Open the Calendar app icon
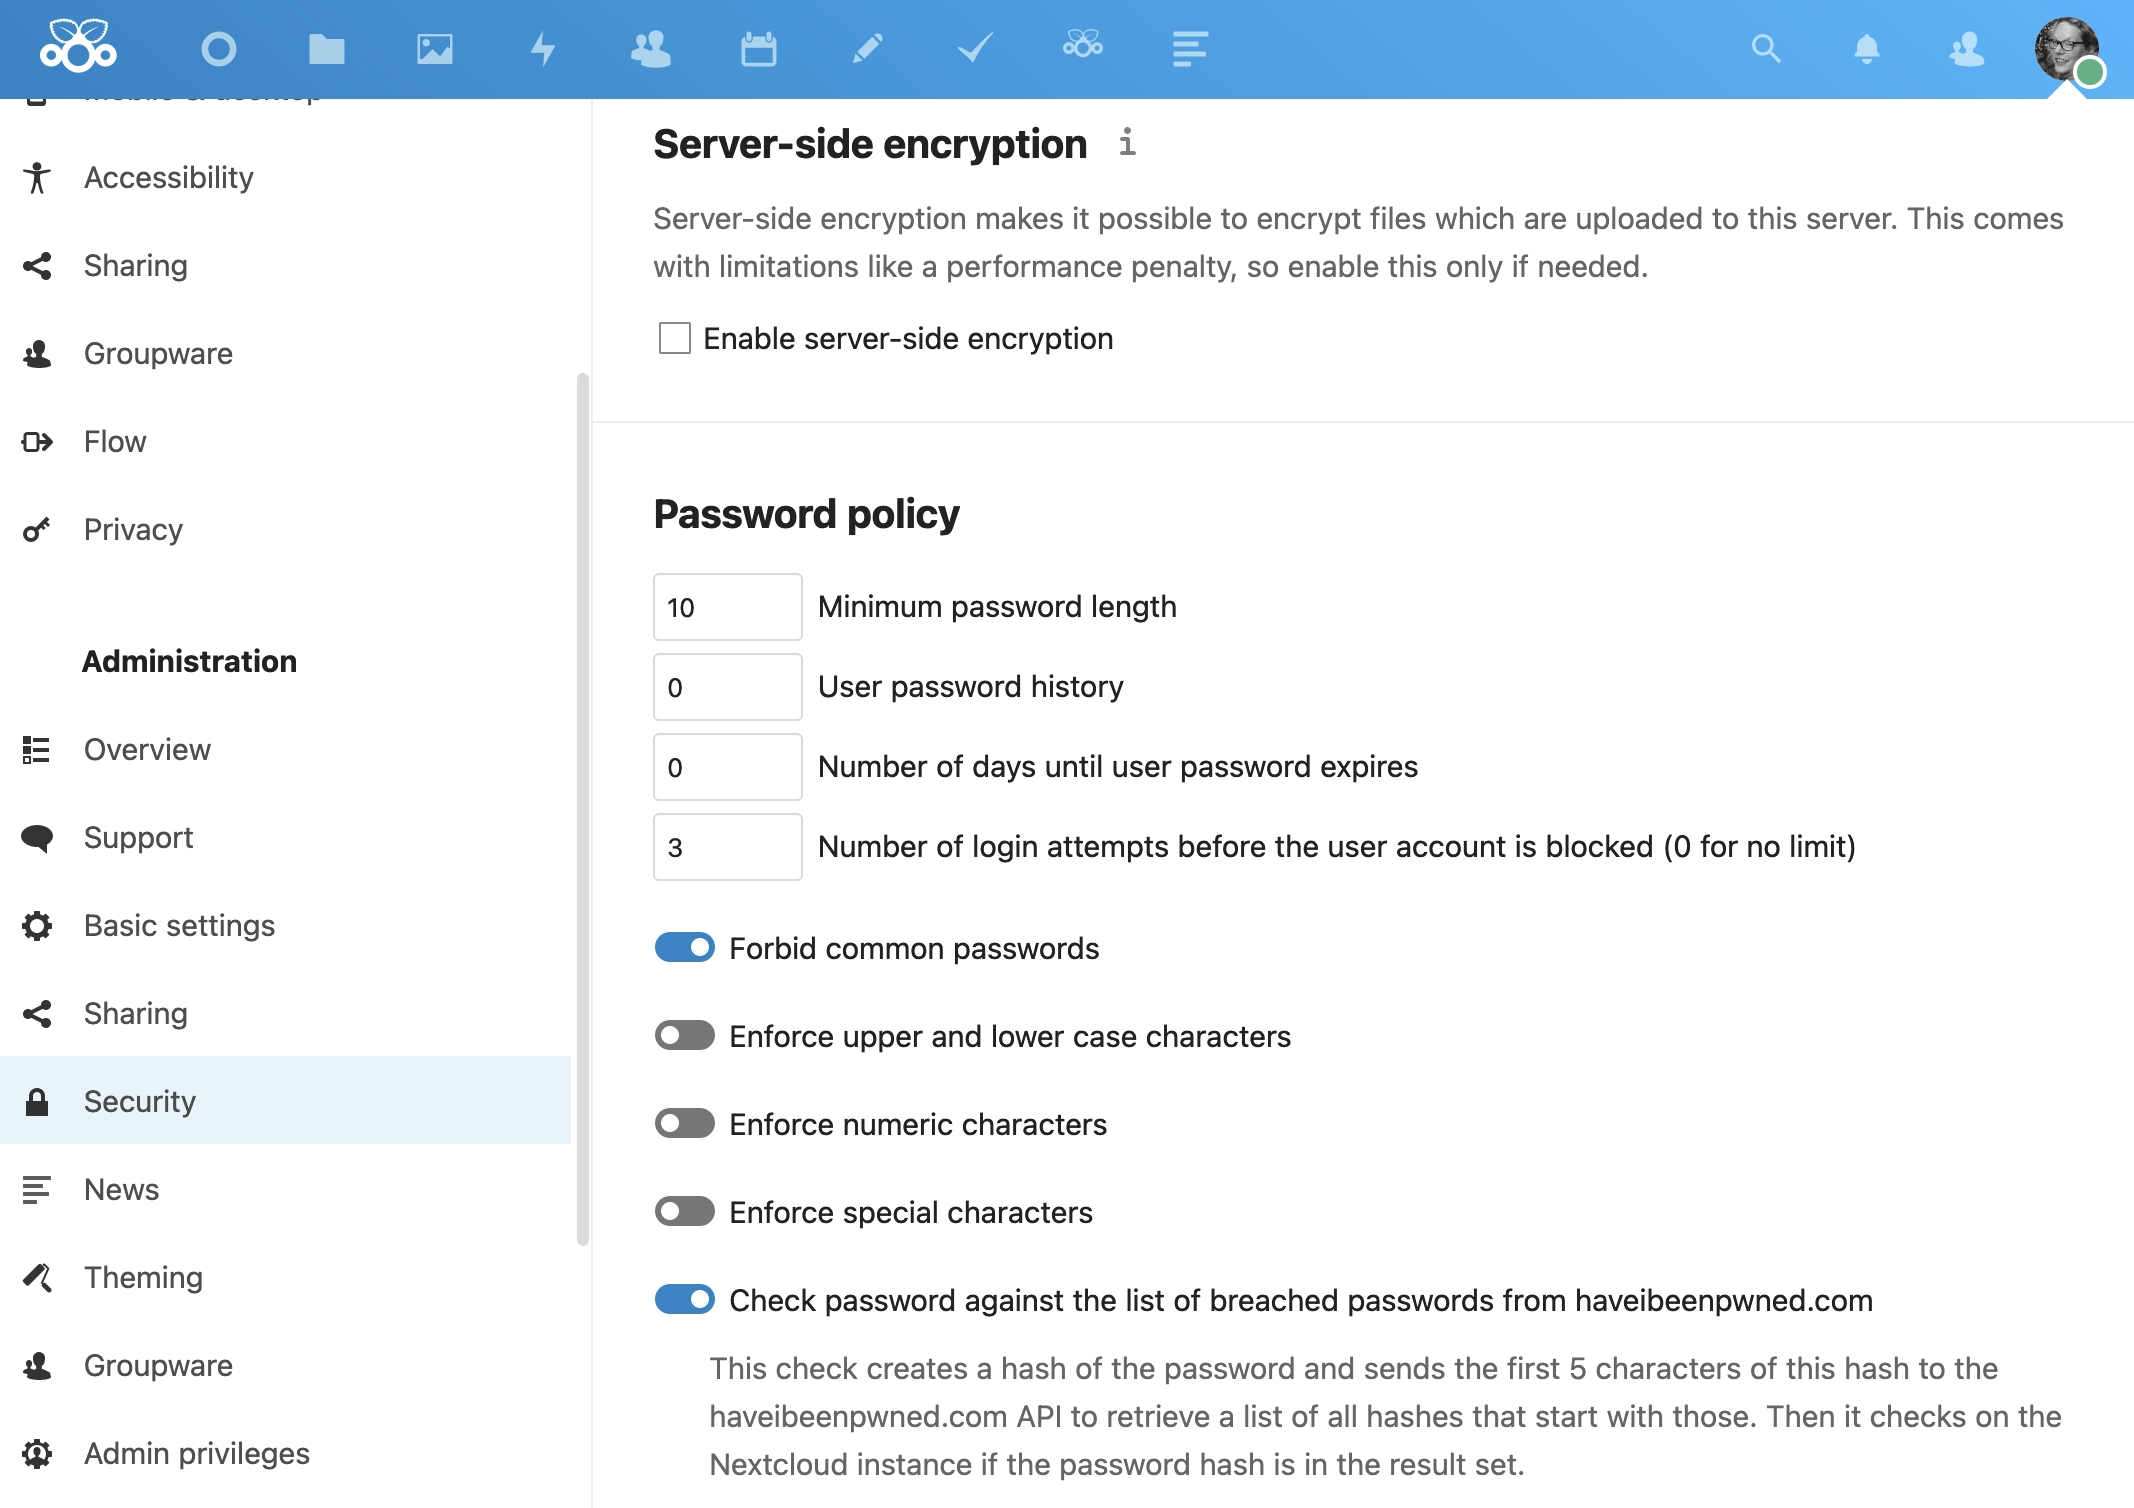The height and width of the screenshot is (1508, 2134). (x=758, y=49)
